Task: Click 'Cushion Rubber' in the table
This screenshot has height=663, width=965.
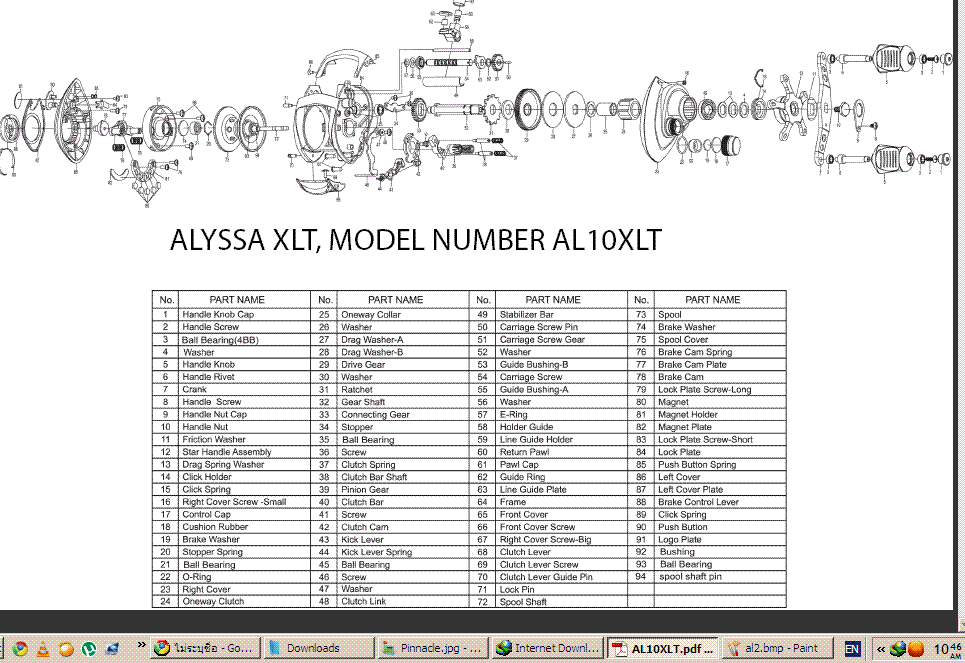Action: pyautogui.click(x=215, y=527)
